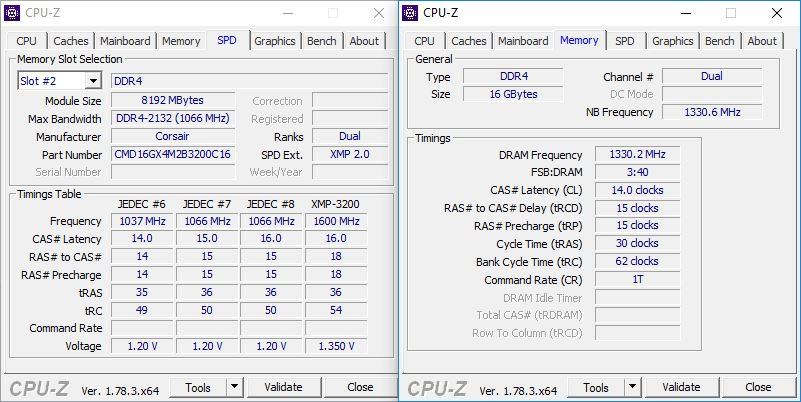Click Close button in right window
This screenshot has height=402, width=801.
tap(758, 387)
